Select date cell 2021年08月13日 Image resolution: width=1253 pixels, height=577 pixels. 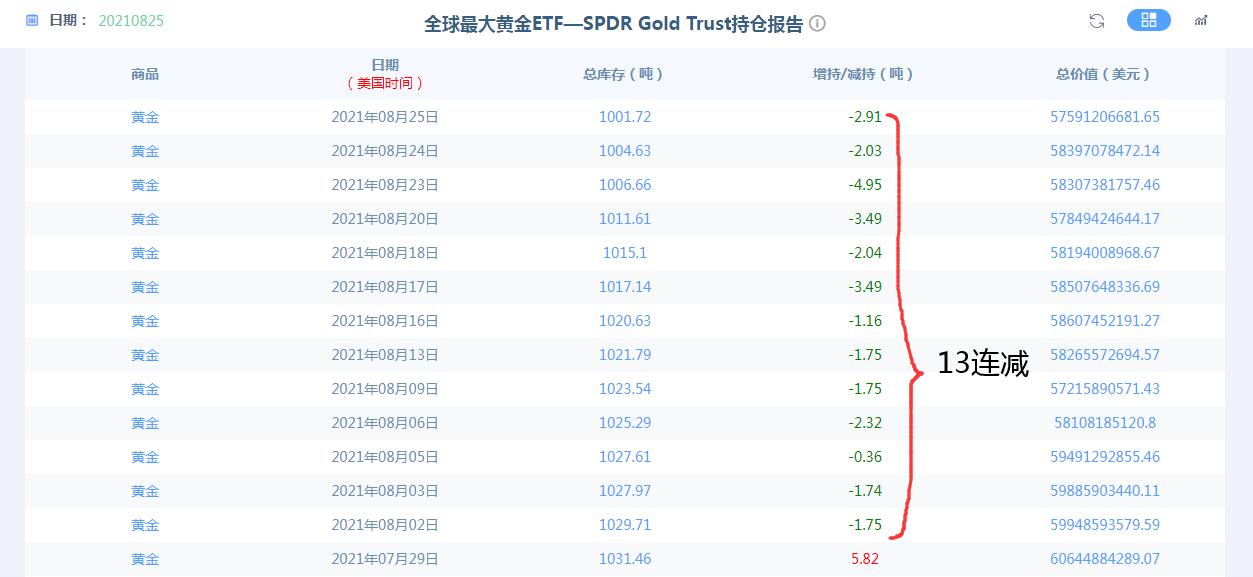point(385,355)
